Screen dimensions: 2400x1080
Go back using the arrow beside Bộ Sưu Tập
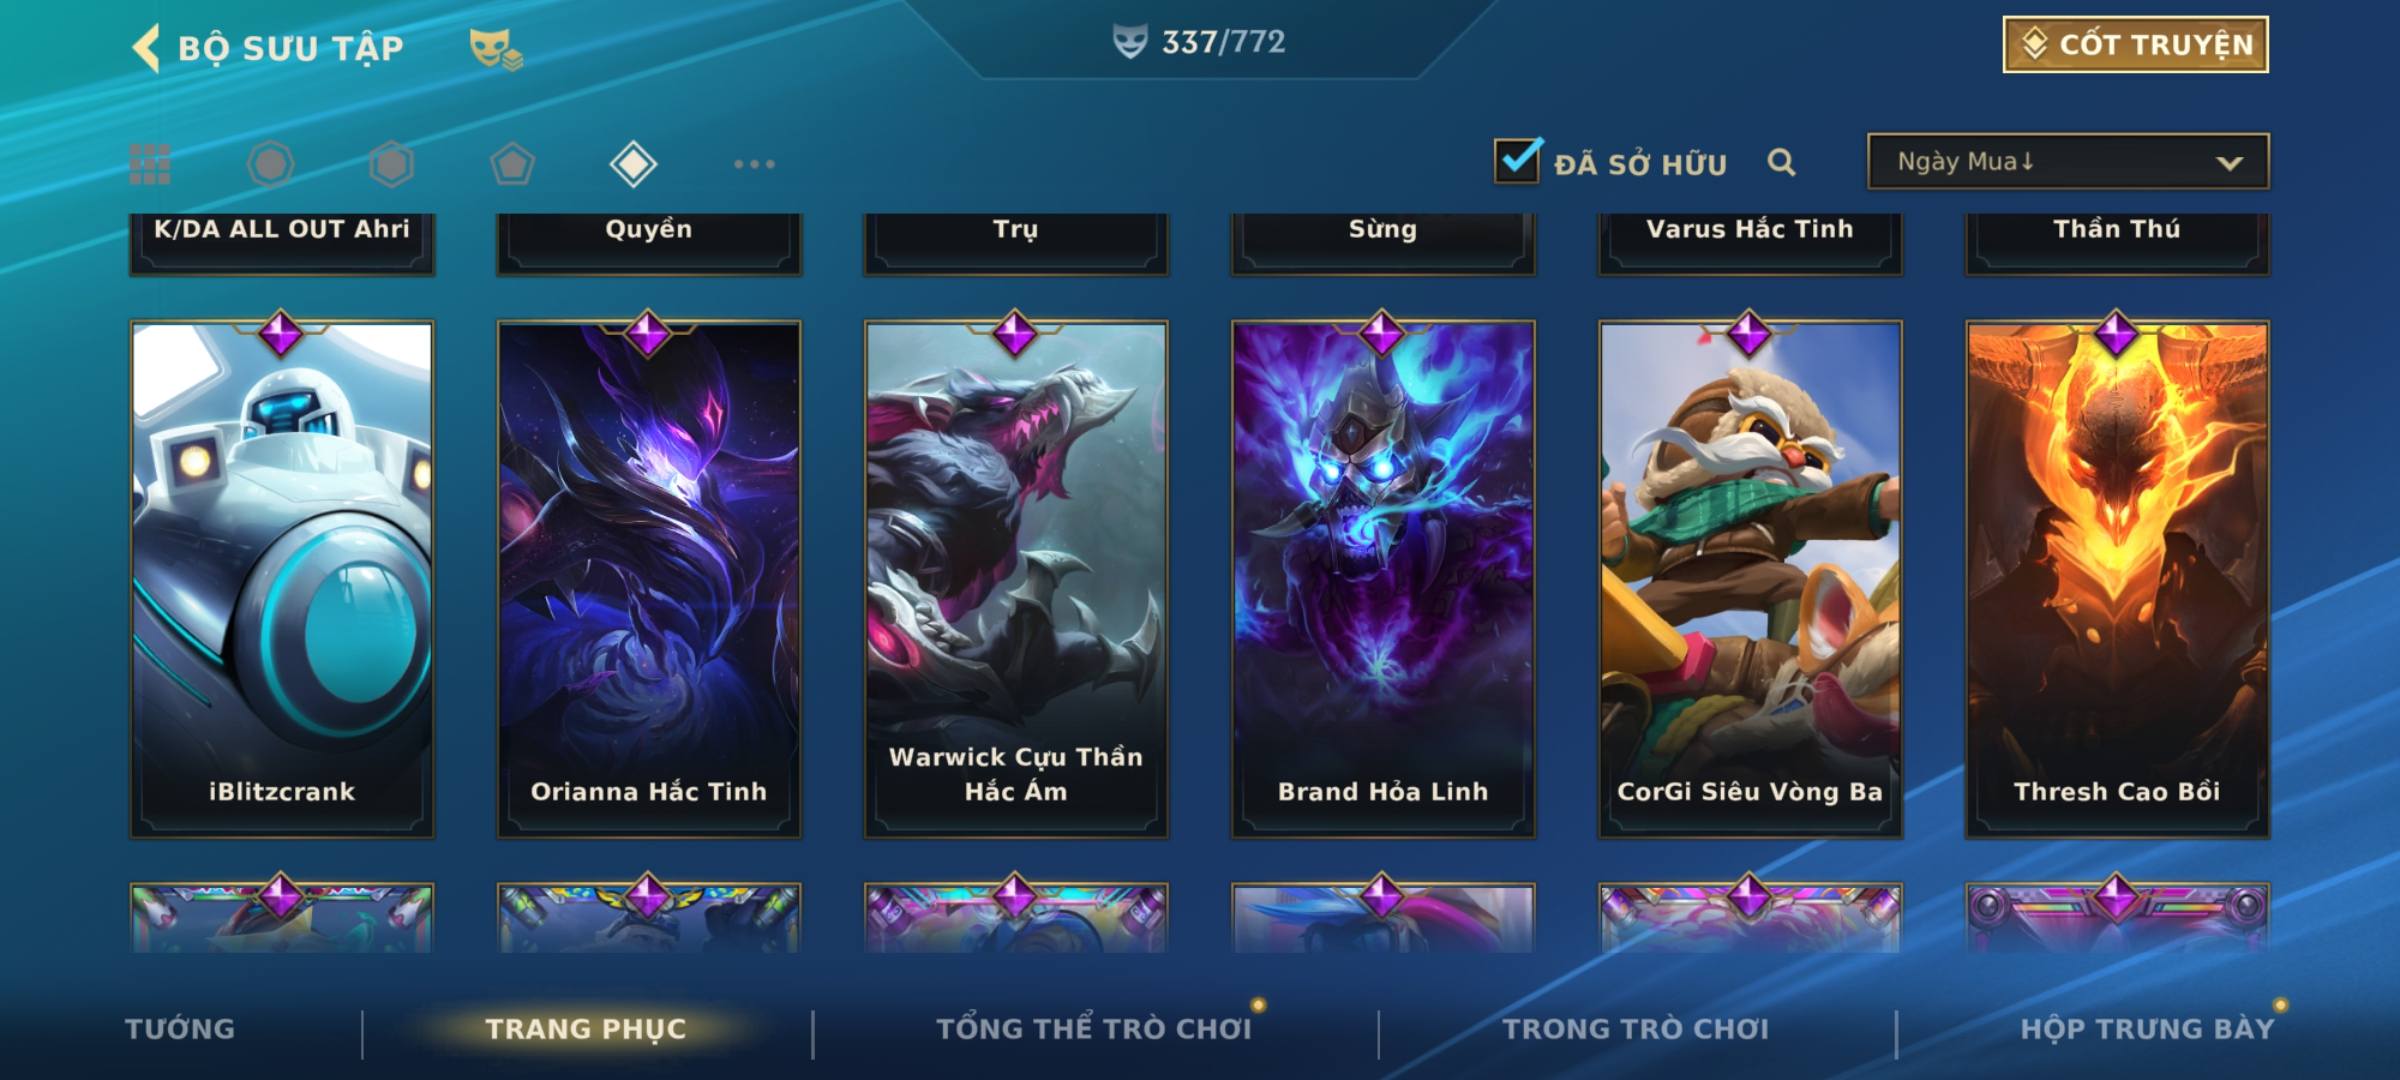click(x=146, y=48)
